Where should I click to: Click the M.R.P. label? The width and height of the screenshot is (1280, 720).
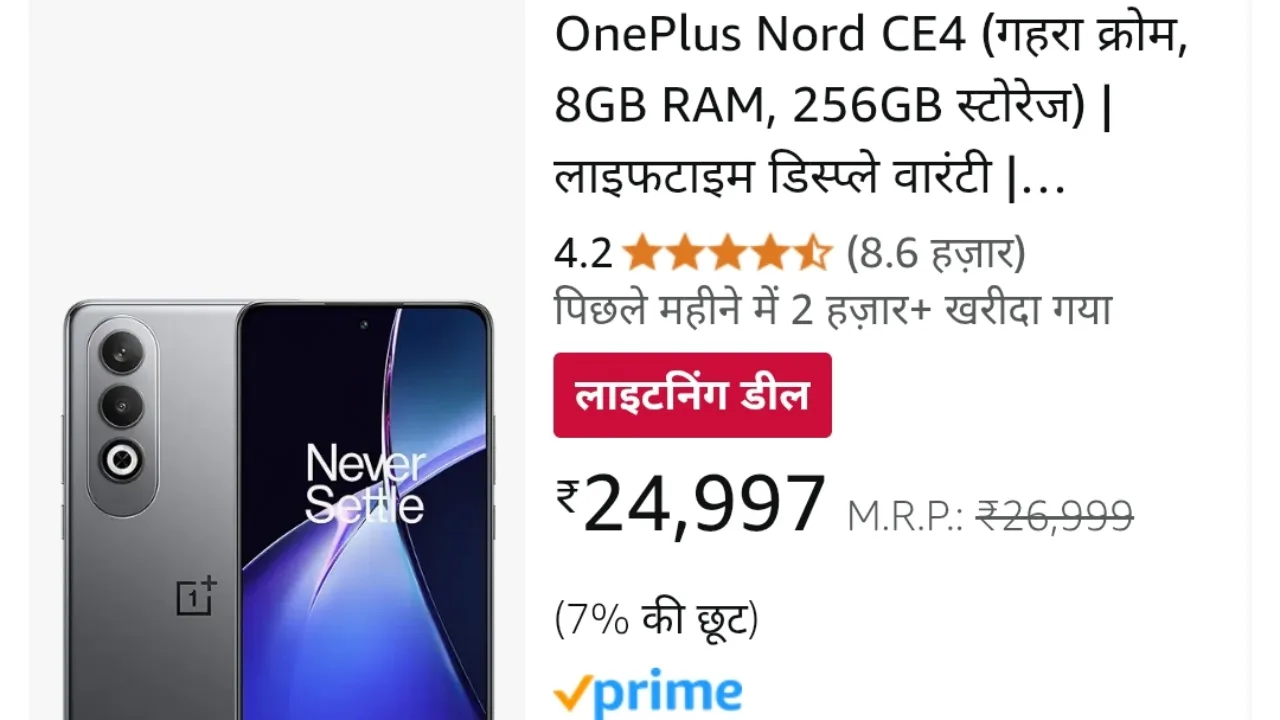coord(905,518)
